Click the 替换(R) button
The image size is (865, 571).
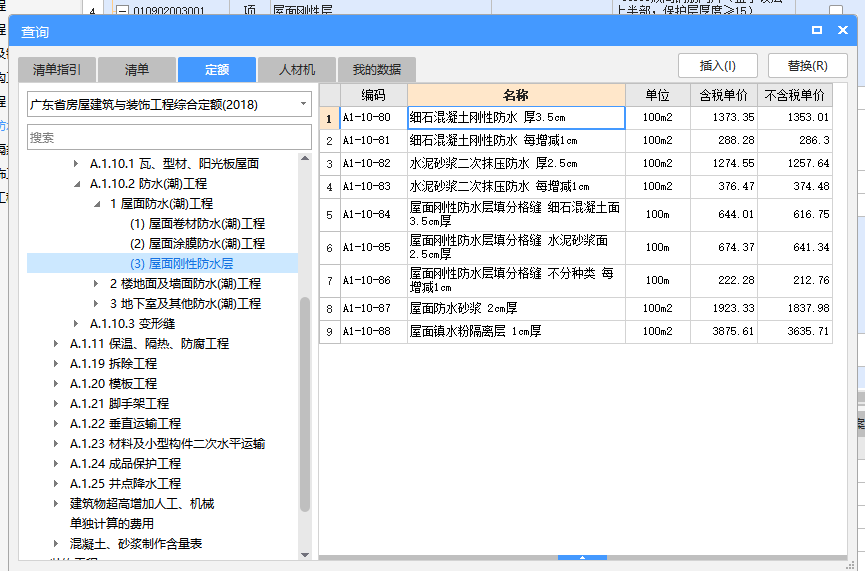click(808, 66)
